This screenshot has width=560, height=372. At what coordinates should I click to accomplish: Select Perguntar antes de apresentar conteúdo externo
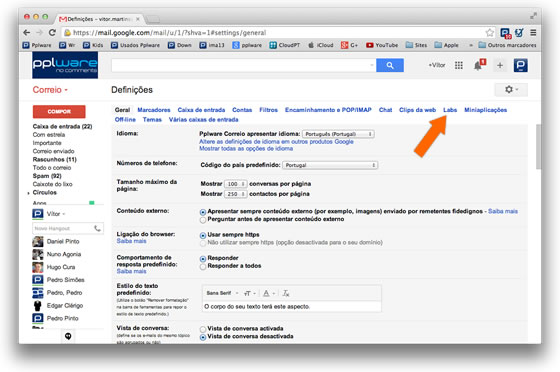pos(203,220)
